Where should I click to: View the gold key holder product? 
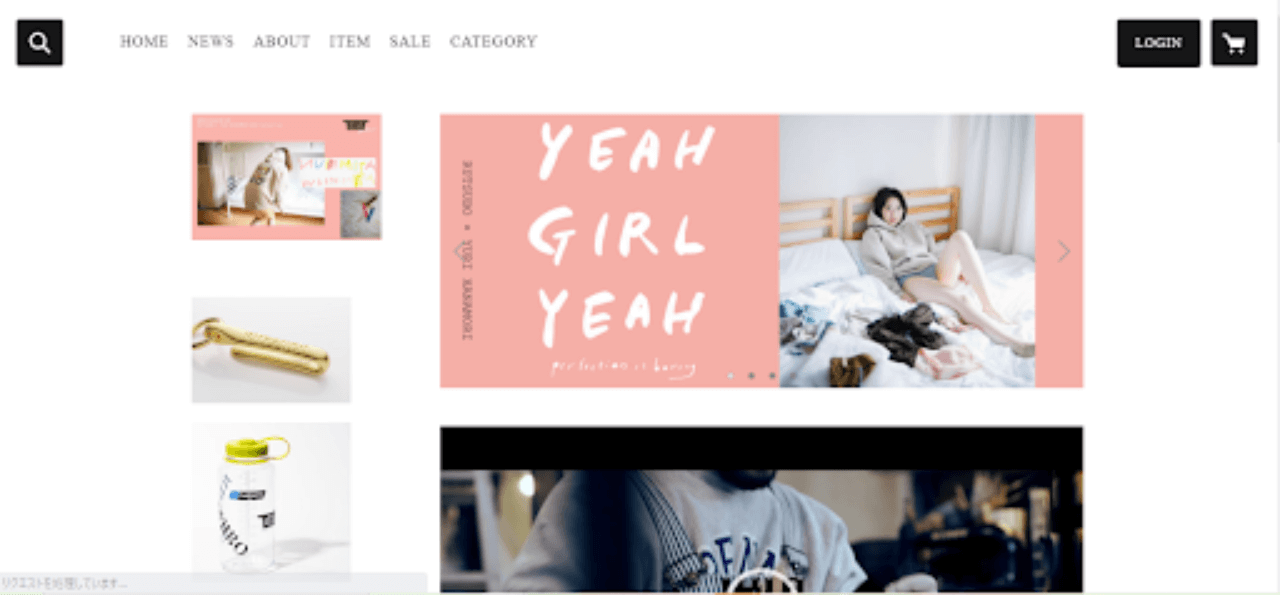tap(271, 350)
